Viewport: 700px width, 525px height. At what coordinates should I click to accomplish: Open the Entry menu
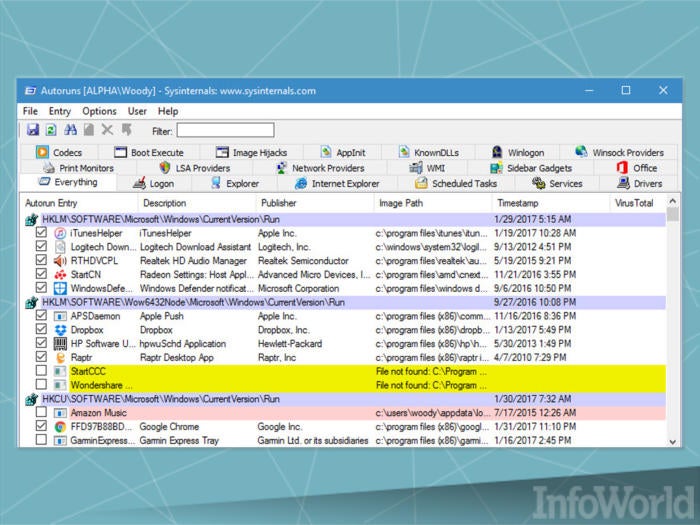pos(60,111)
